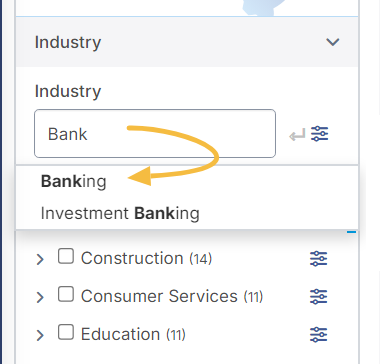Expand the Consumer Services category arrow

pyautogui.click(x=40, y=297)
